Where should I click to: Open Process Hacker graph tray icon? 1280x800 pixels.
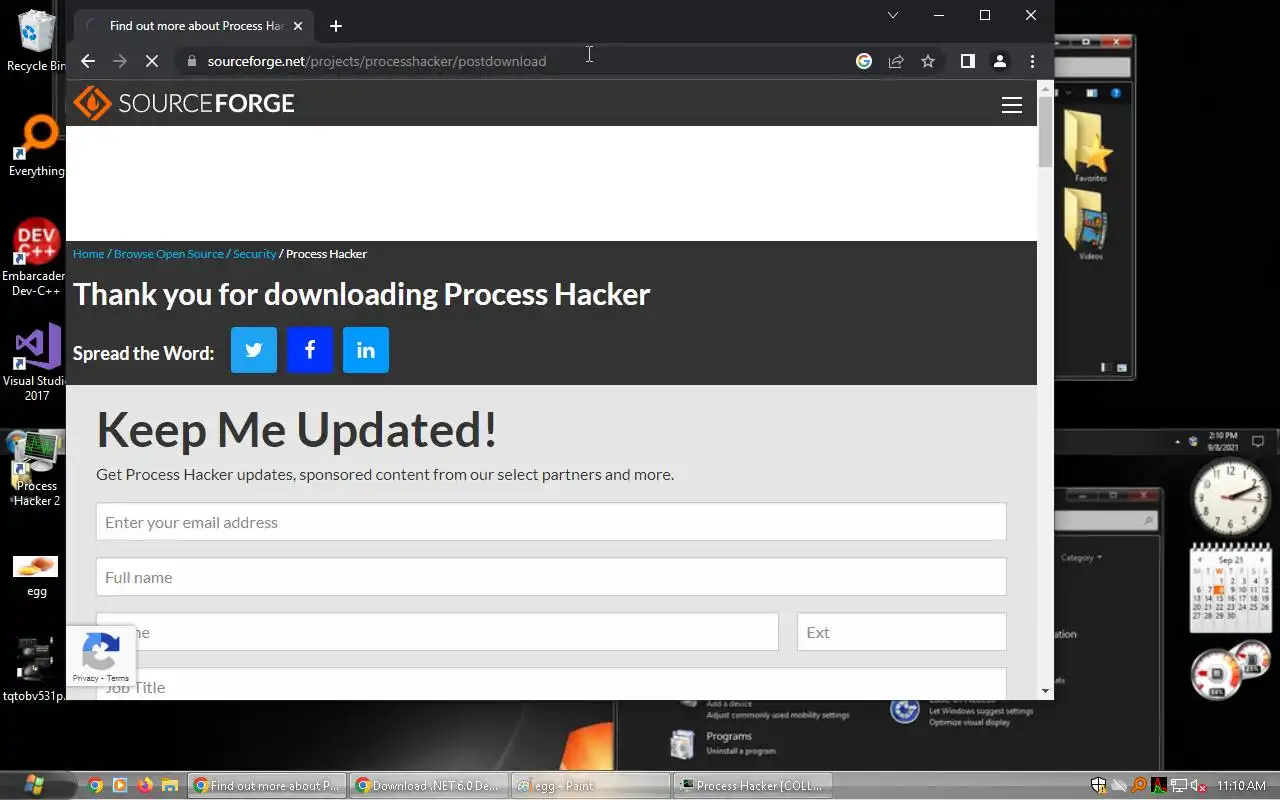1159,786
